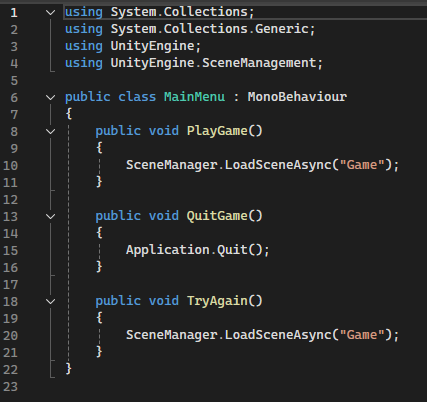427x402 pixels.
Task: Click SceneManager identifier on line 10
Action: [171, 165]
